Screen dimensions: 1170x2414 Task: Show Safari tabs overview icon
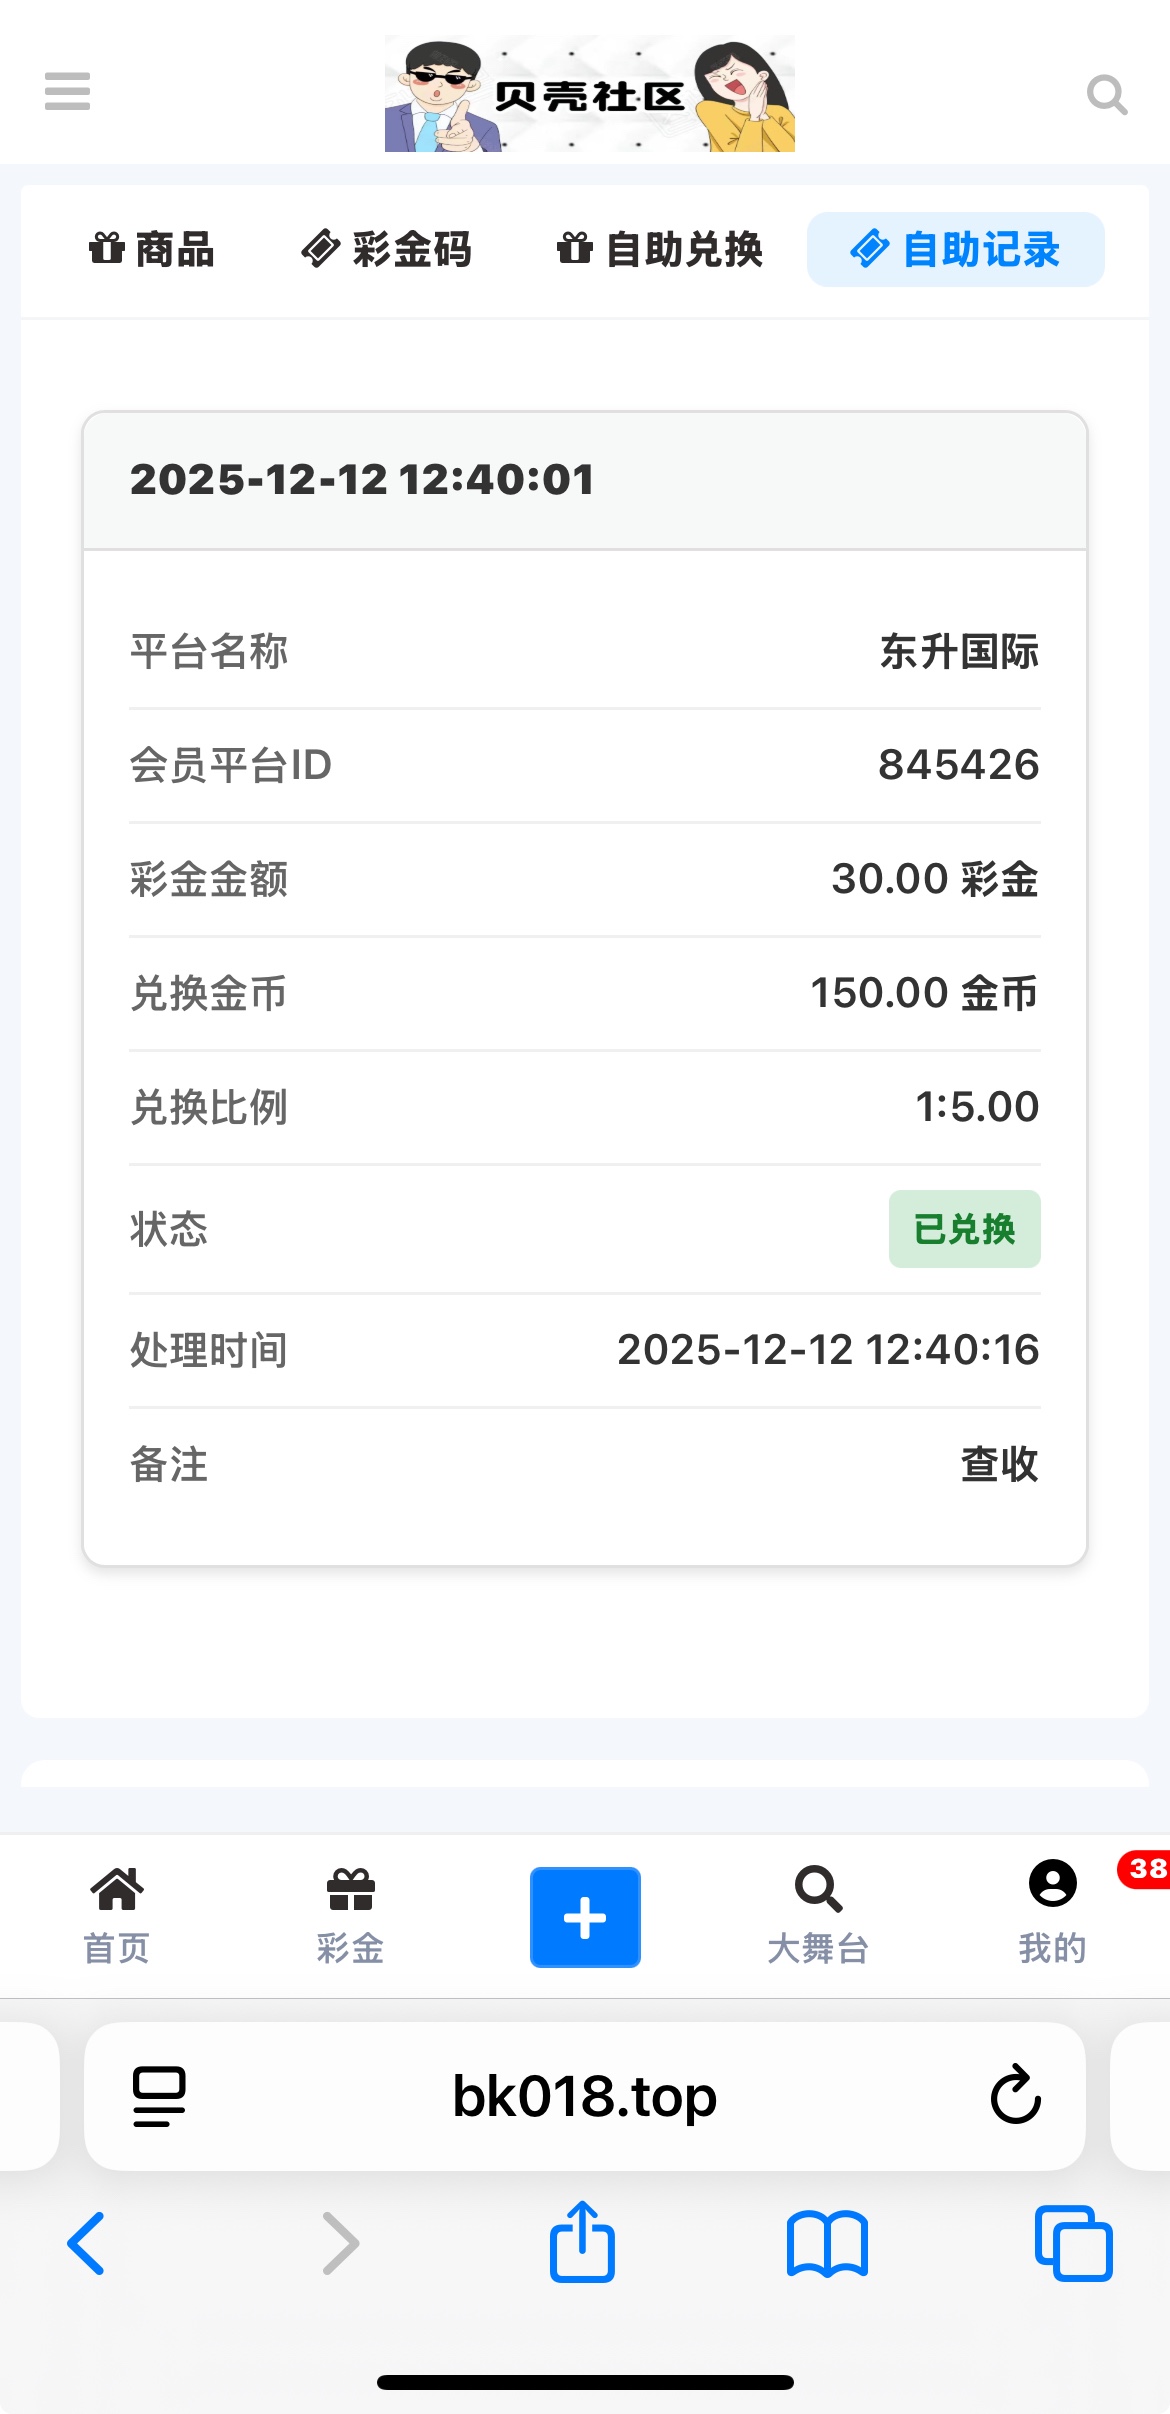coord(1073,2243)
